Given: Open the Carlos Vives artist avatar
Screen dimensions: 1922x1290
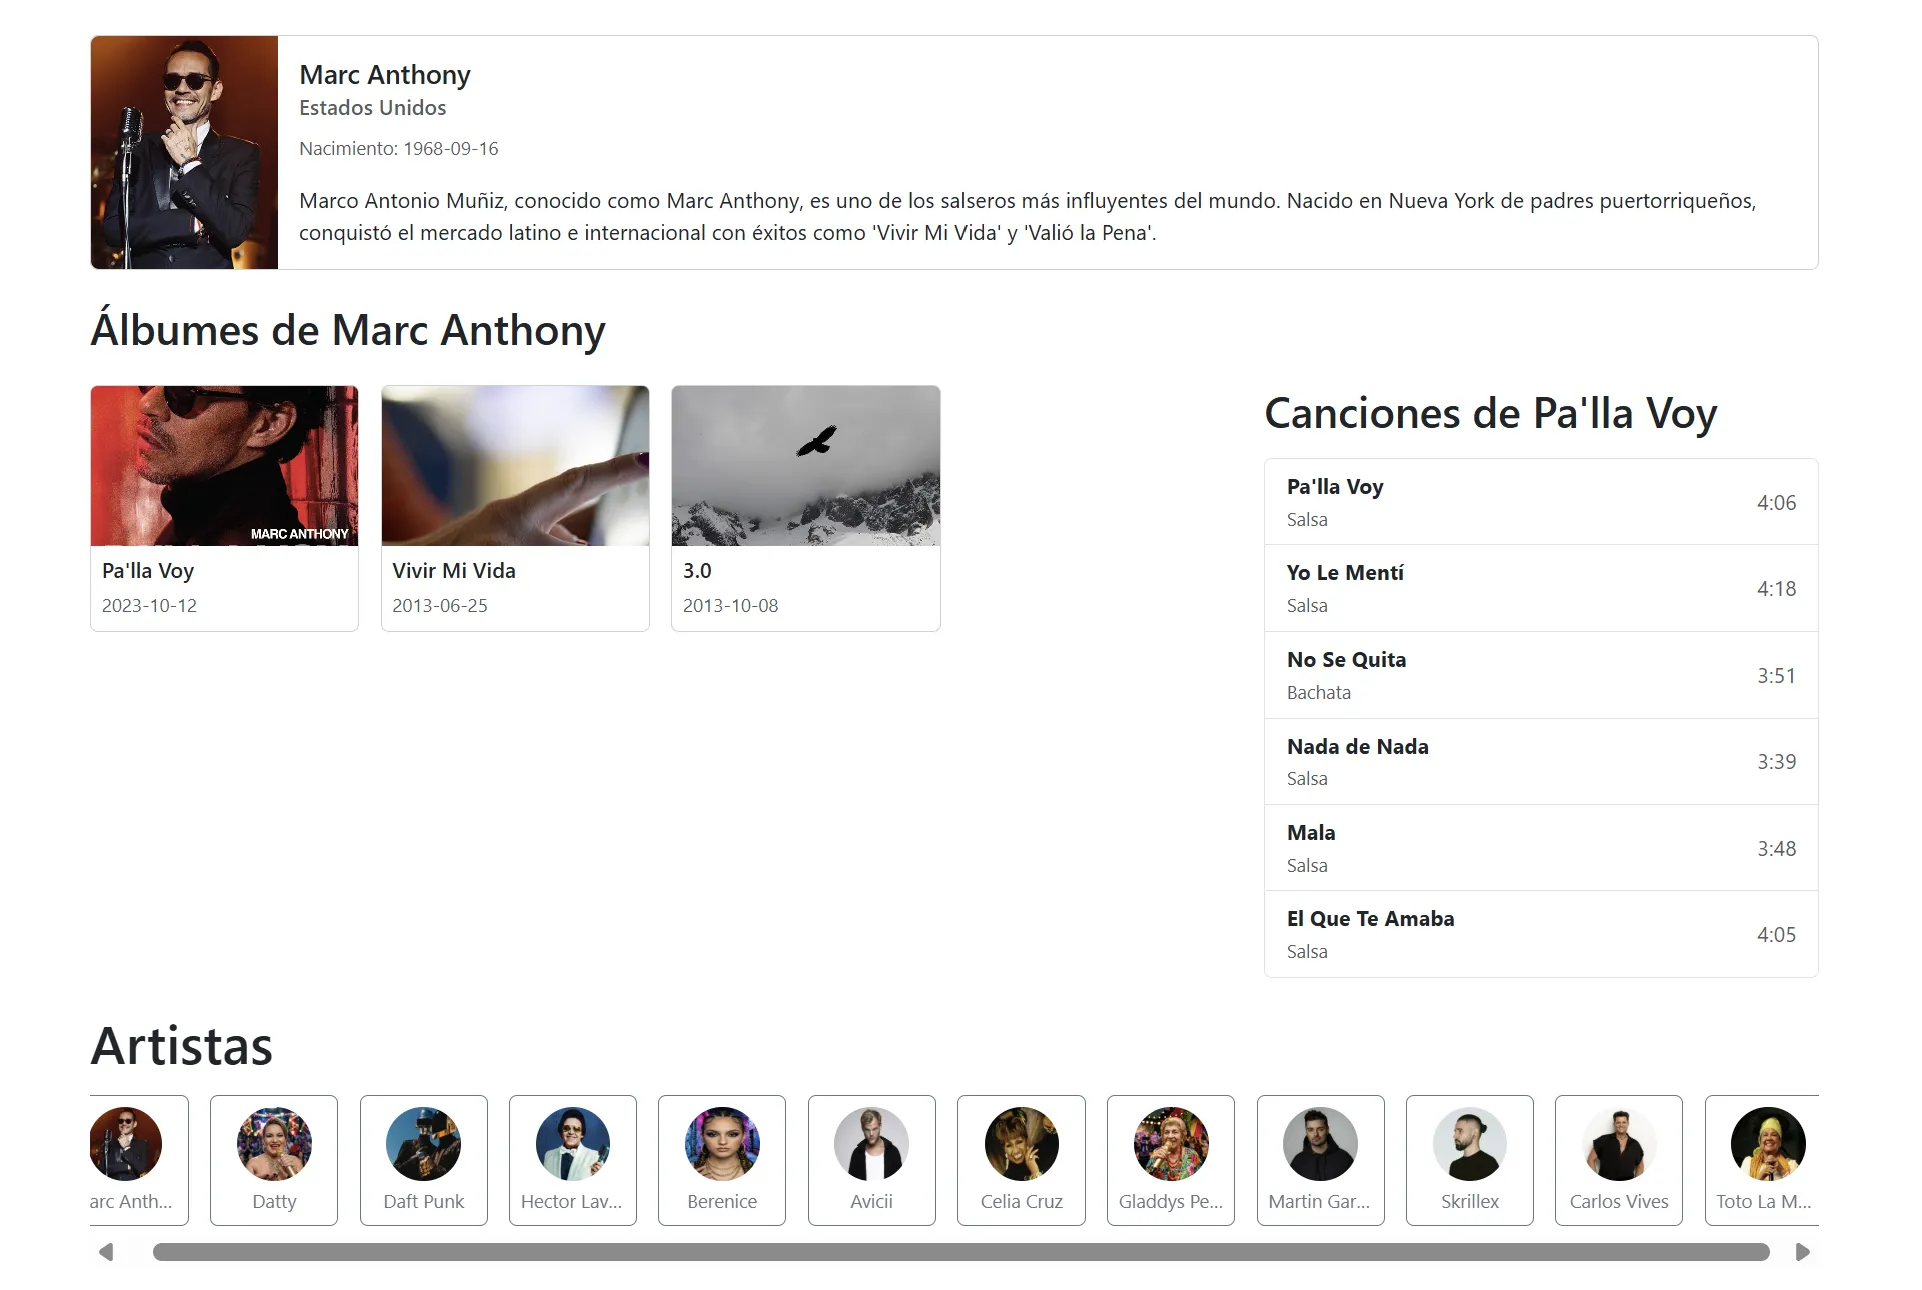Looking at the screenshot, I should (x=1619, y=1144).
